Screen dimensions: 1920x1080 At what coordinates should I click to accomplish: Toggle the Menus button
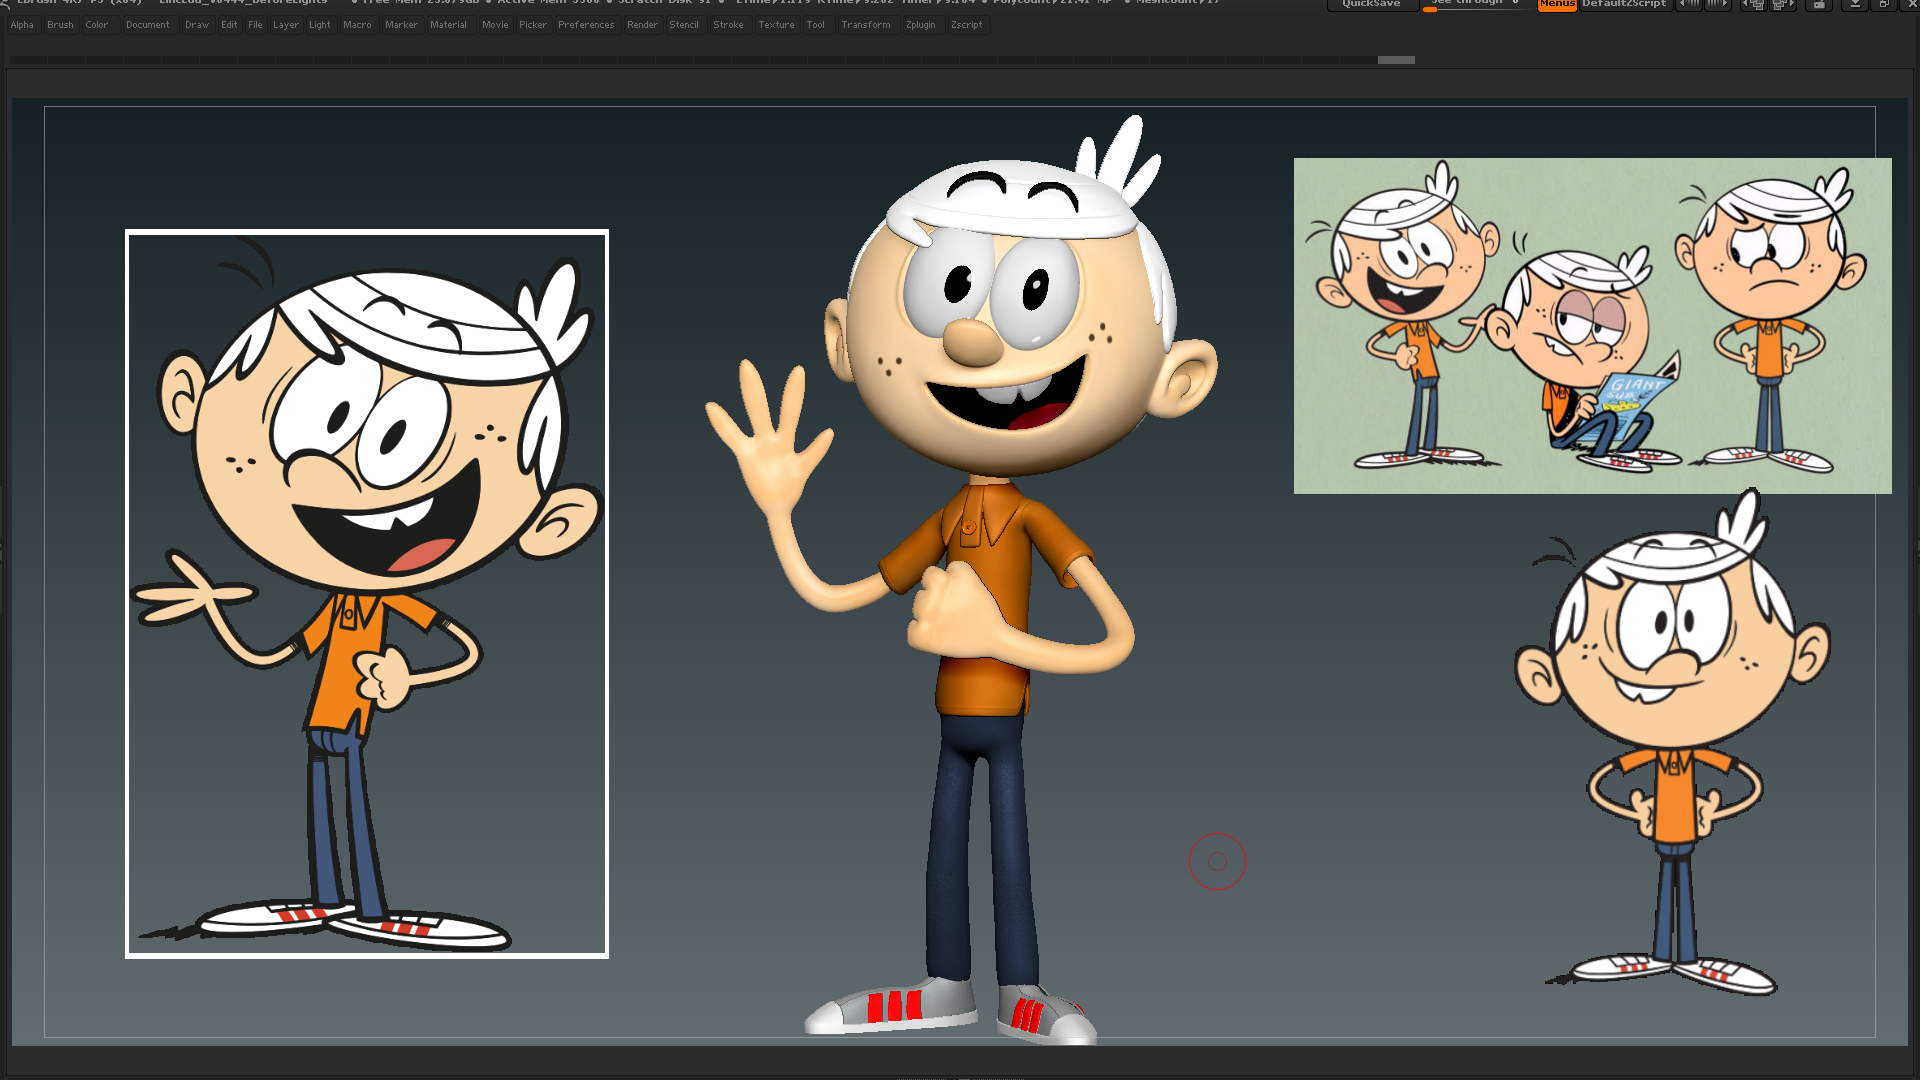click(x=1557, y=4)
